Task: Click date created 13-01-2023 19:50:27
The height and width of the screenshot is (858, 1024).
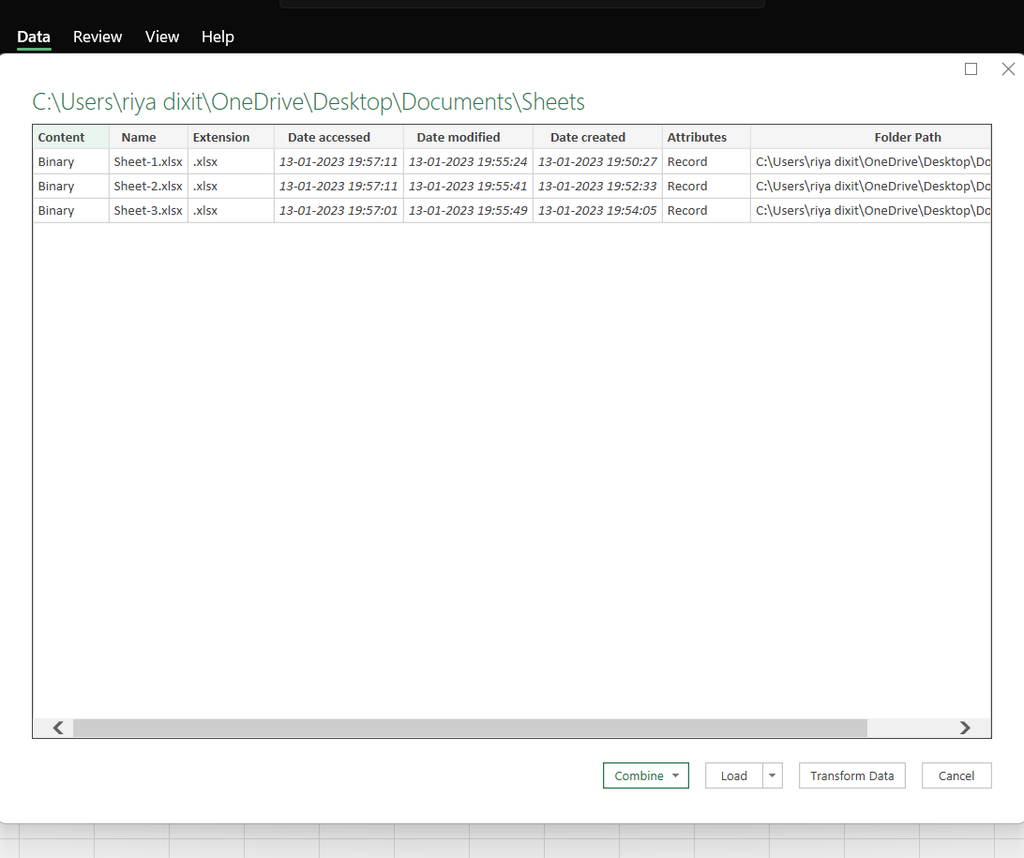Action: pos(598,162)
